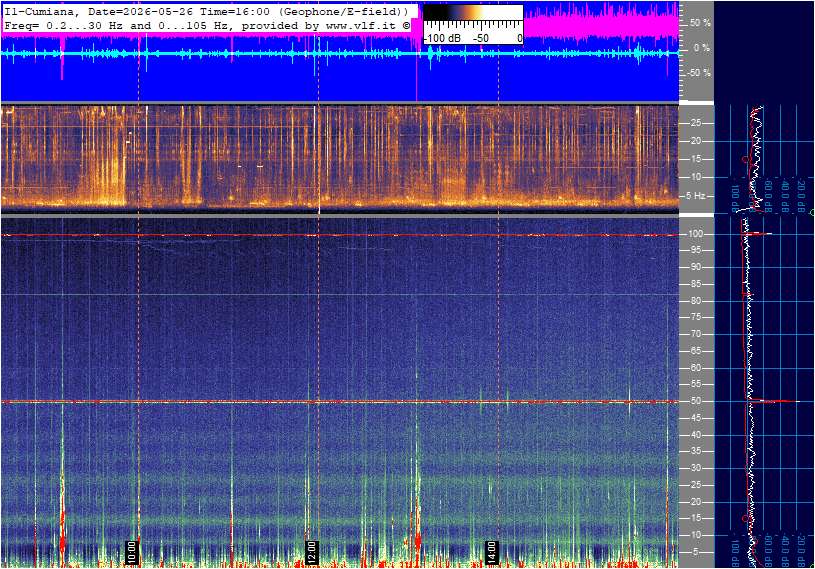Click the 80 frequency axis label
Screen dimensions: 815x569
tap(695, 301)
